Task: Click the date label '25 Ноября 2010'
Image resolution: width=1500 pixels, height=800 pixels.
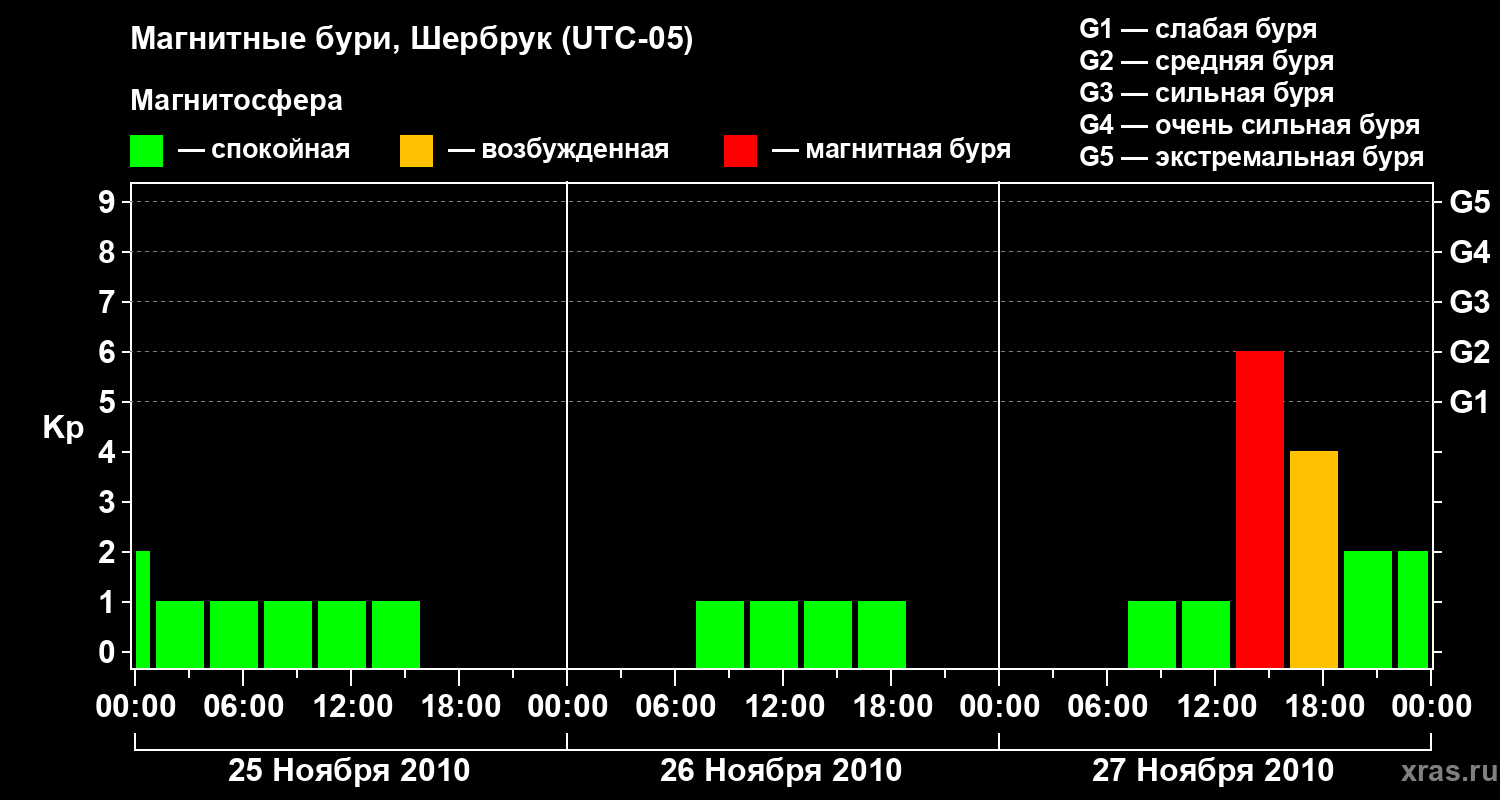Action: 349,771
